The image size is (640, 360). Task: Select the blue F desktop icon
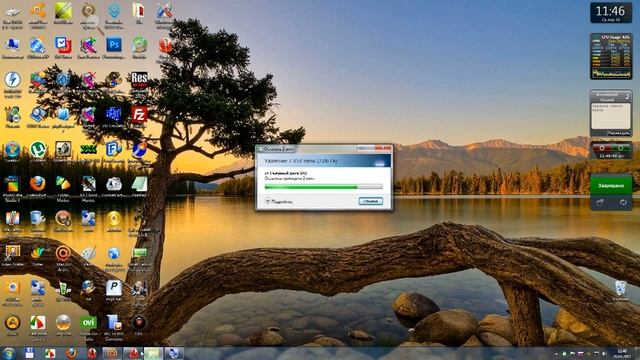pos(113,149)
